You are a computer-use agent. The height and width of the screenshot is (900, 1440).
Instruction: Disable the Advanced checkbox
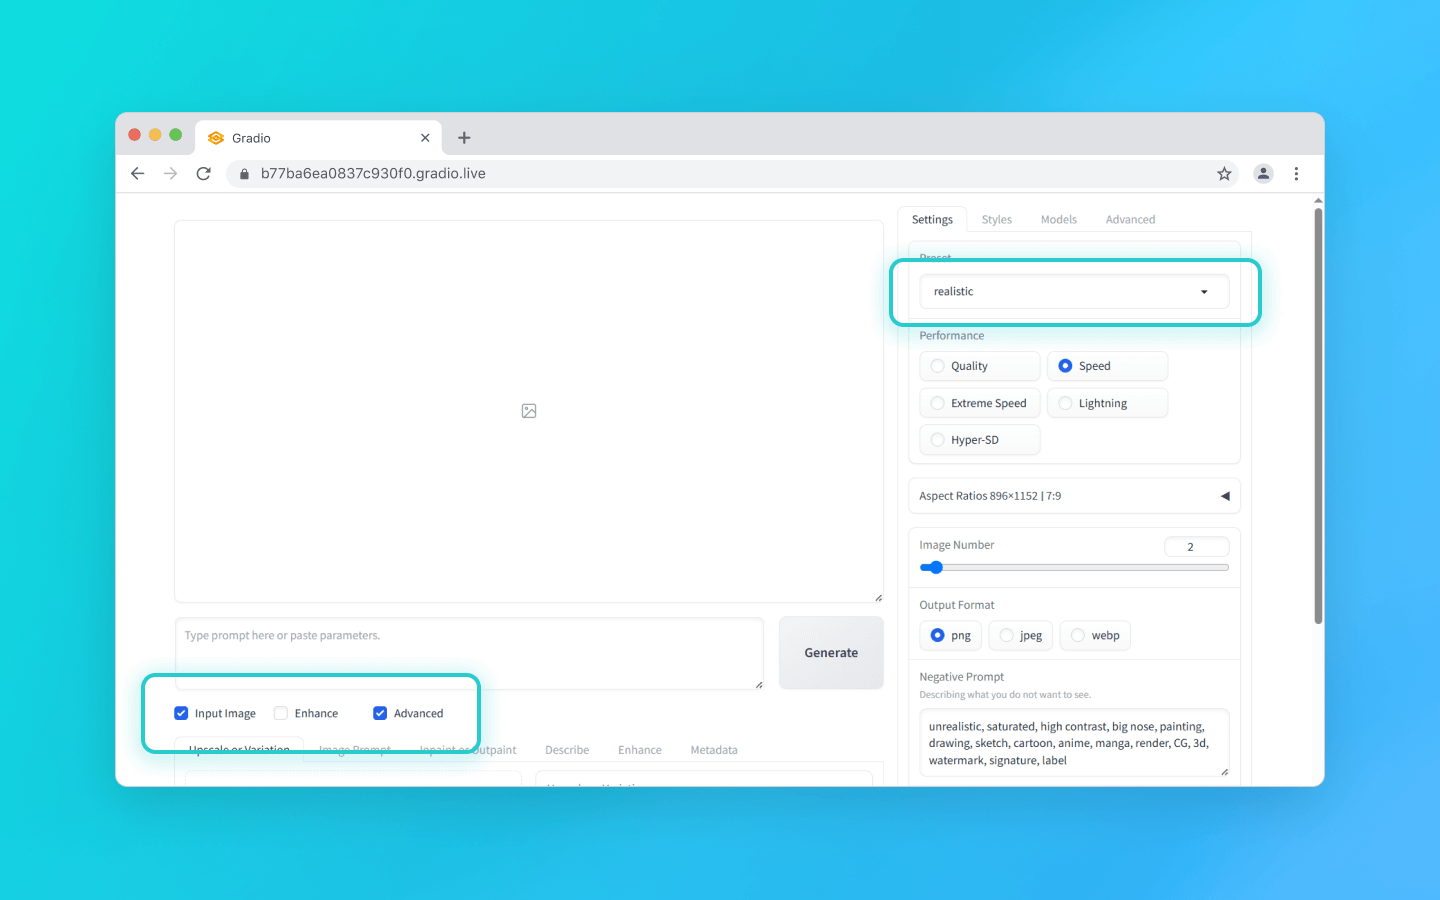tap(380, 713)
